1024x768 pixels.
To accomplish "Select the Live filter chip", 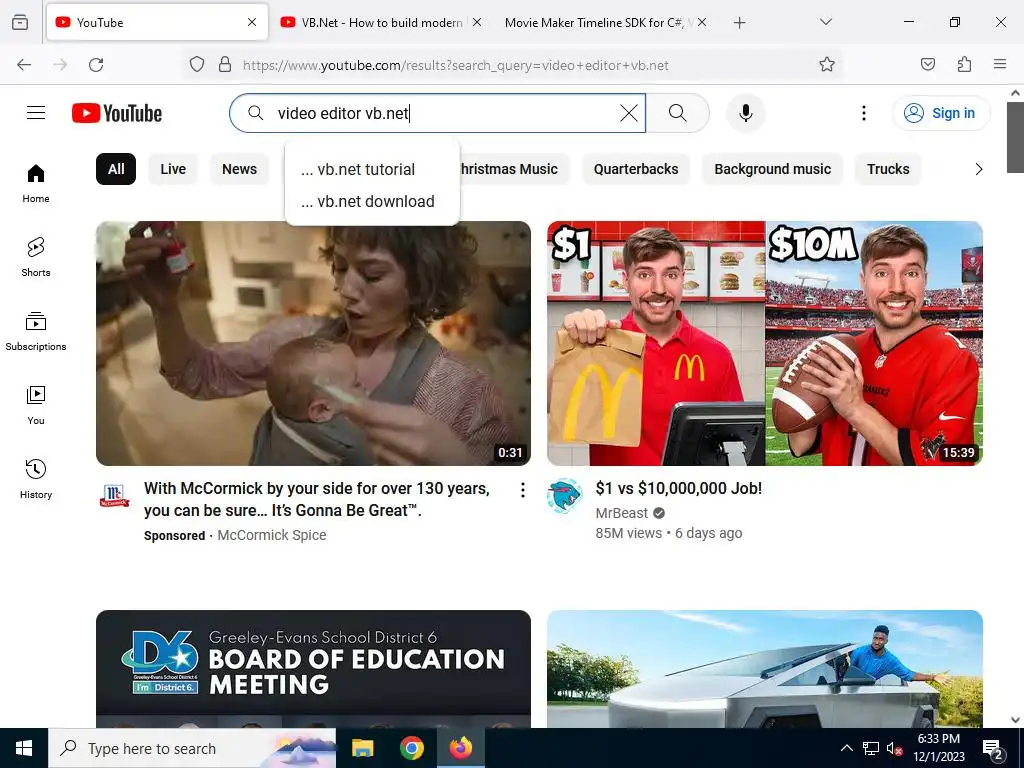I will pos(173,169).
